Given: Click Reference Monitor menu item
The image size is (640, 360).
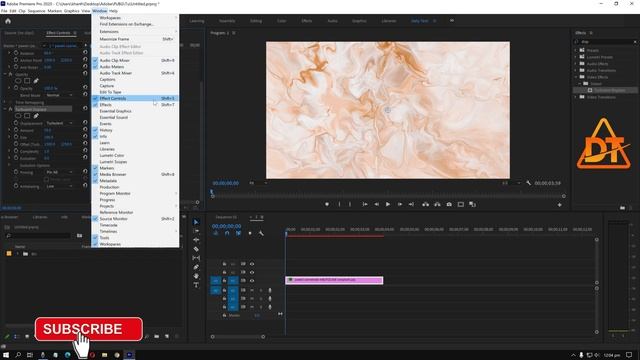Looking at the screenshot, I should pos(135,212).
